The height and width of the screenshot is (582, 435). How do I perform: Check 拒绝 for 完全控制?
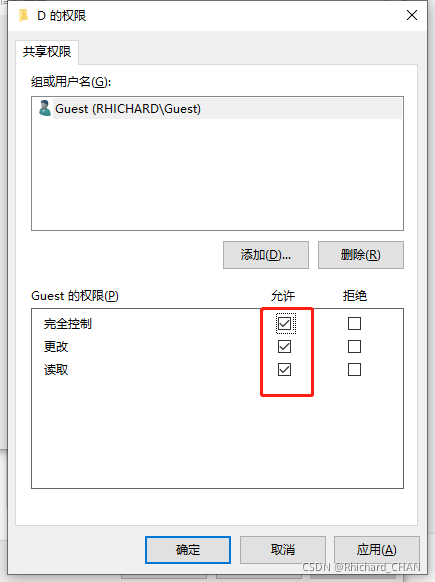pos(354,323)
